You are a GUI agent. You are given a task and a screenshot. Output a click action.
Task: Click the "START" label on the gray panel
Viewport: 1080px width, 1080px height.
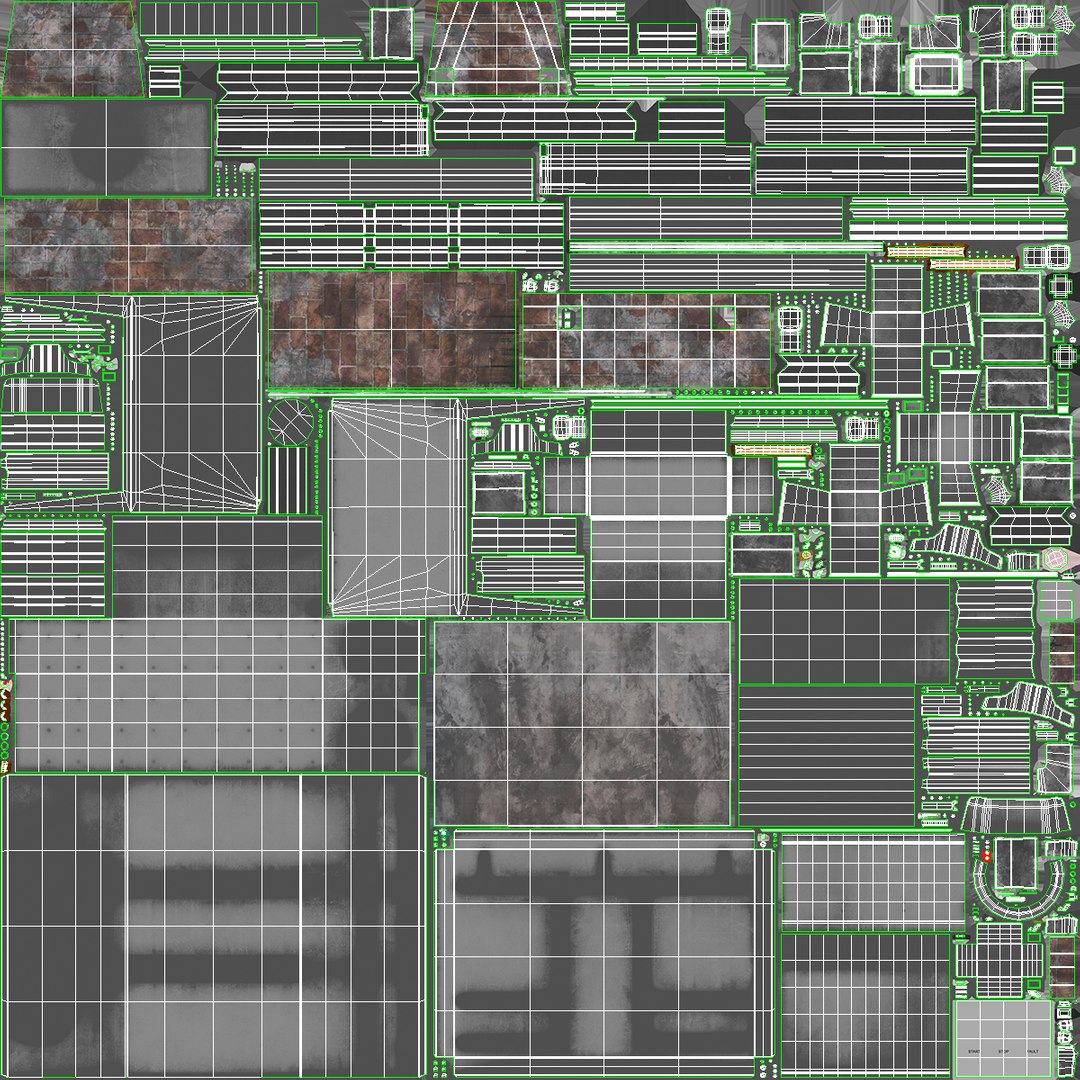coord(974,1051)
